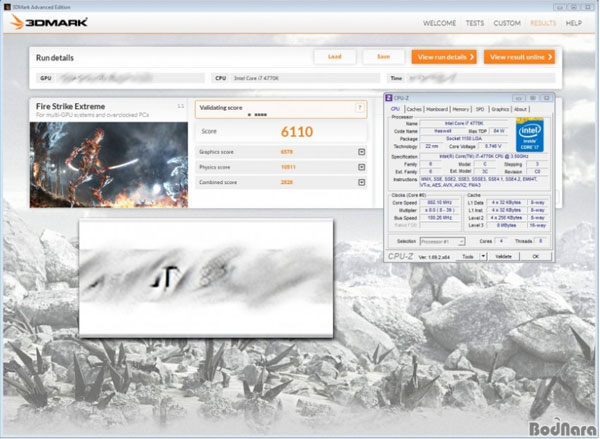Switch to the CUSTOM section
The height and width of the screenshot is (439, 600).
click(507, 23)
